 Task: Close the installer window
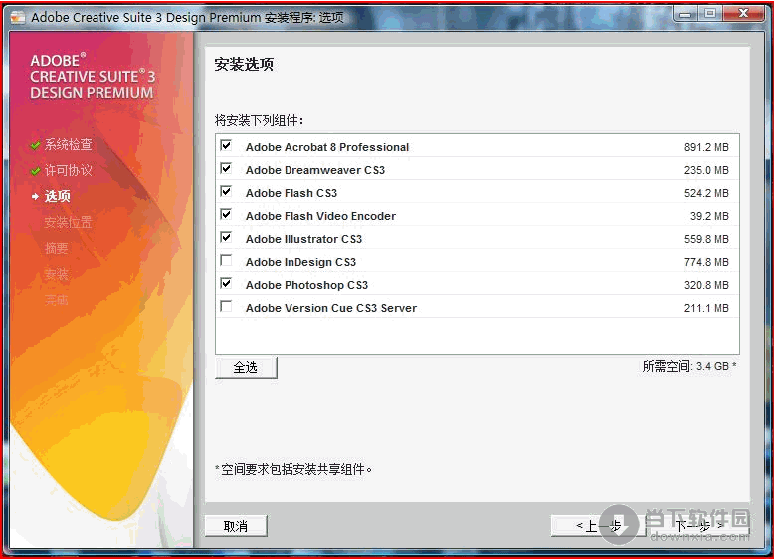[743, 14]
